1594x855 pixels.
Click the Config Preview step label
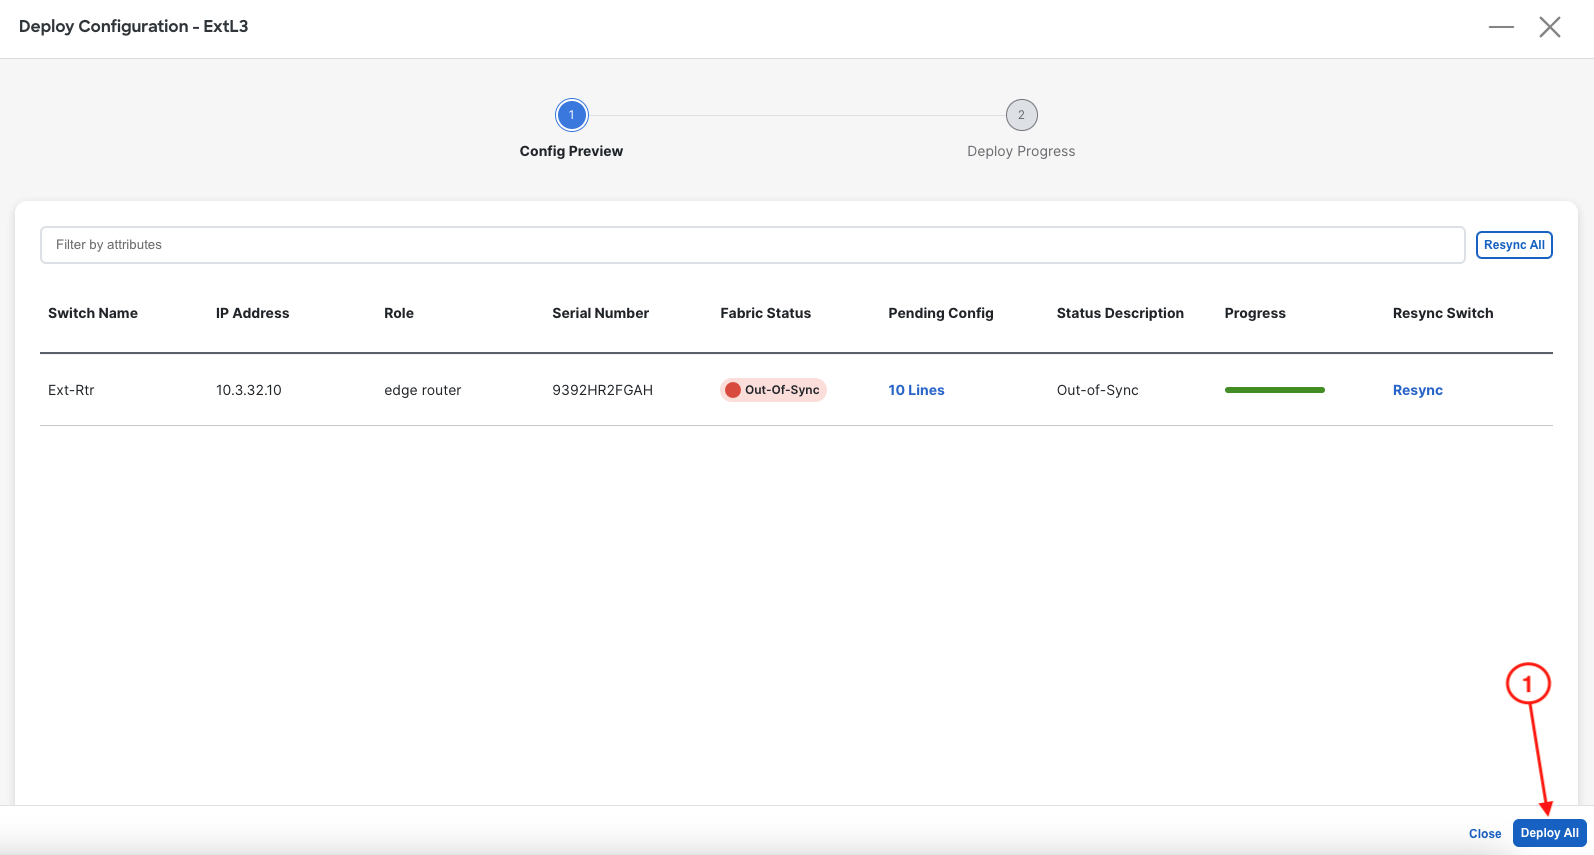click(571, 151)
